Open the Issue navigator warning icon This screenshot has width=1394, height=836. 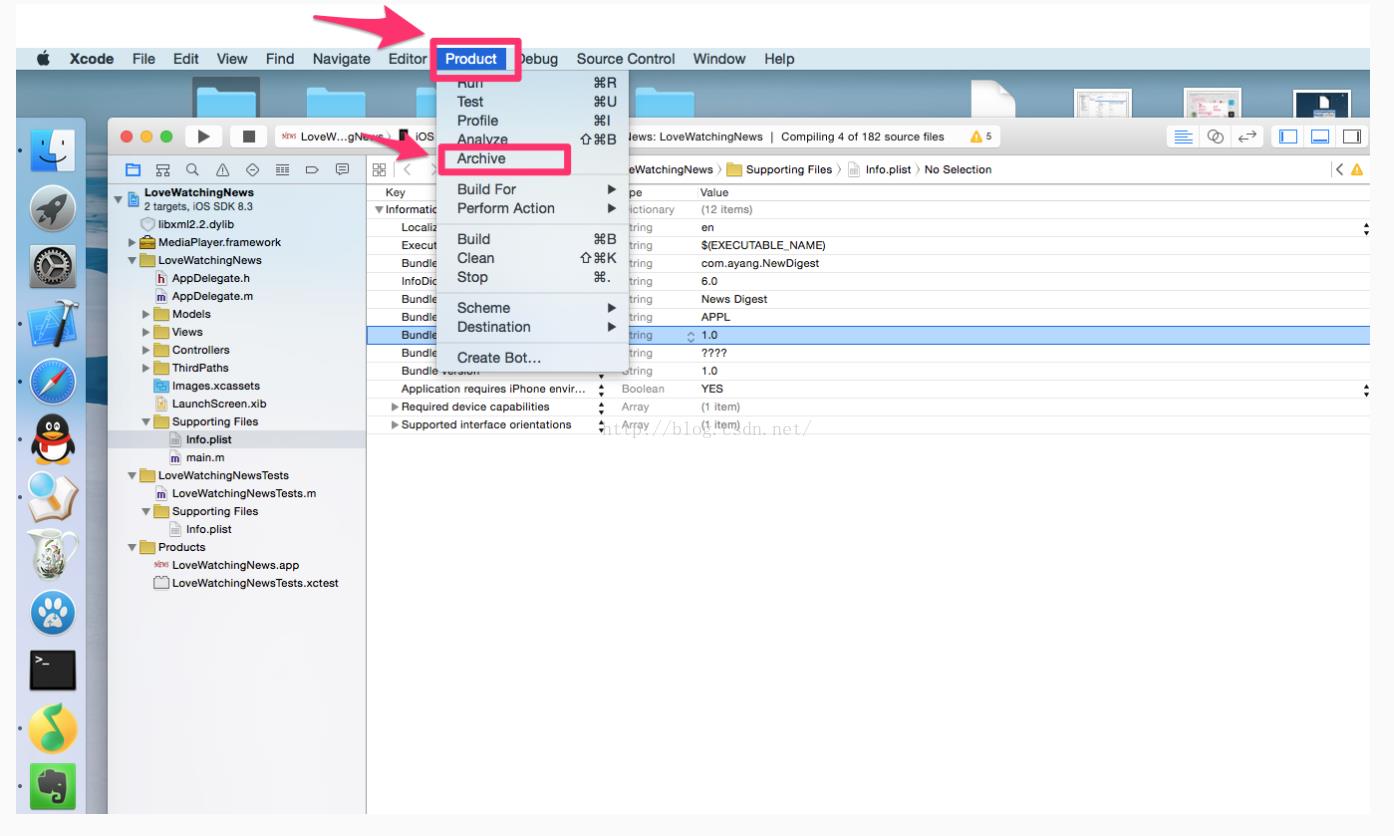[221, 169]
